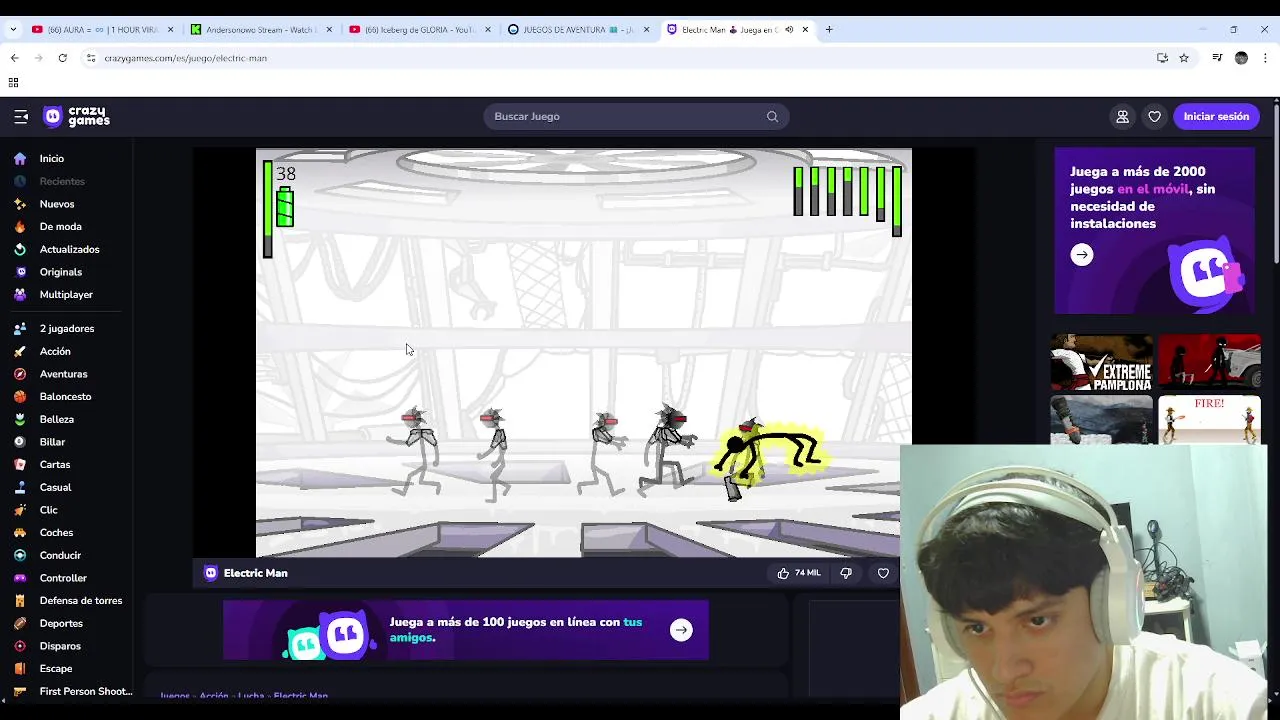Open First Person Shooter category
The height and width of the screenshot is (720, 1280).
pyautogui.click(x=85, y=692)
